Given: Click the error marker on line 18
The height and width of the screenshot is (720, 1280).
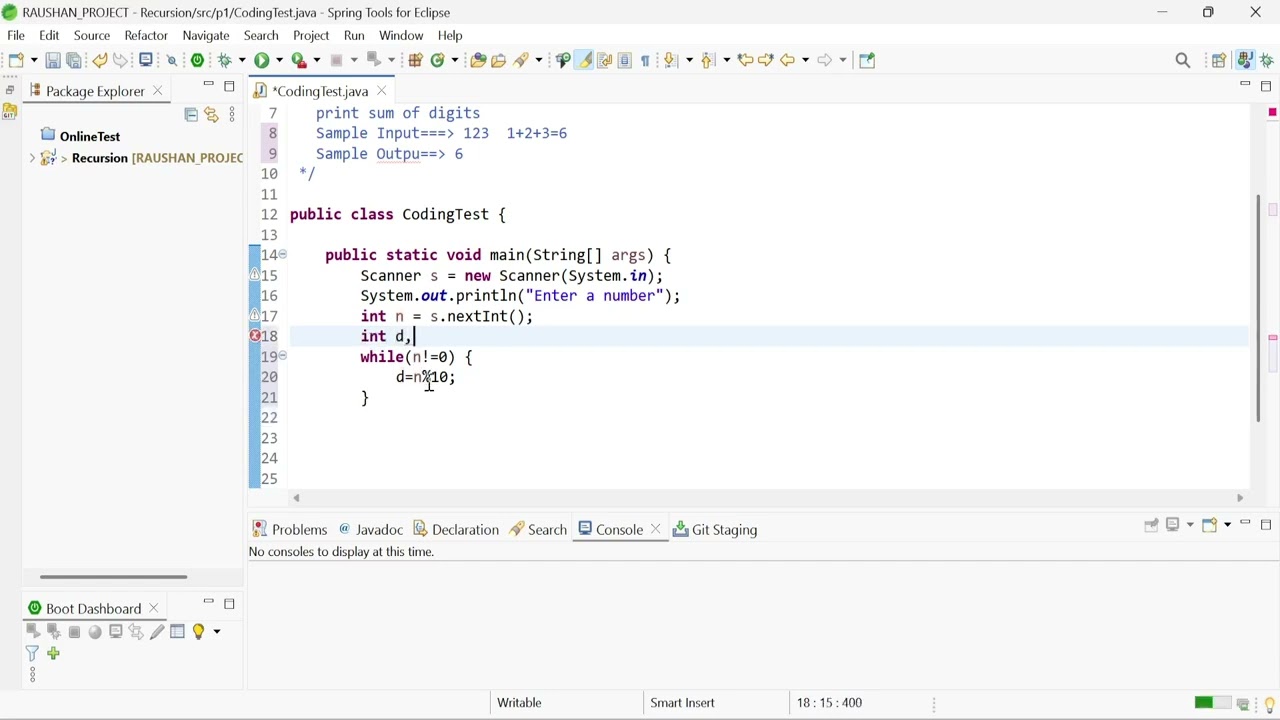Looking at the screenshot, I should [x=255, y=336].
